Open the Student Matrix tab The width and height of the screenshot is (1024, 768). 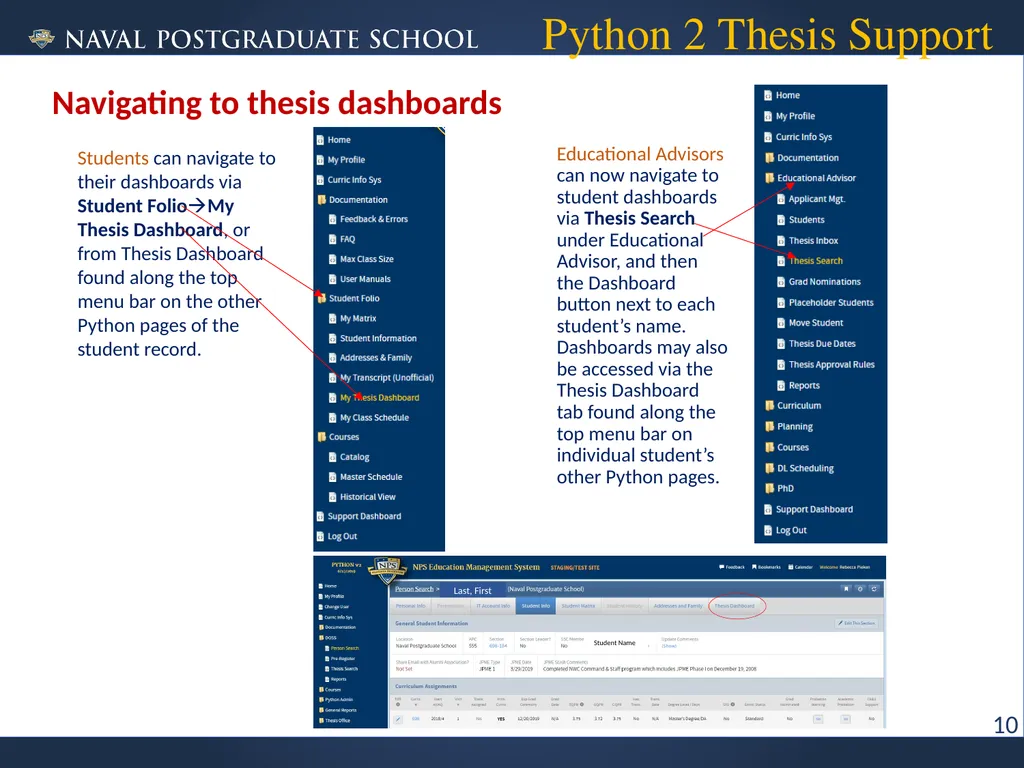point(578,606)
